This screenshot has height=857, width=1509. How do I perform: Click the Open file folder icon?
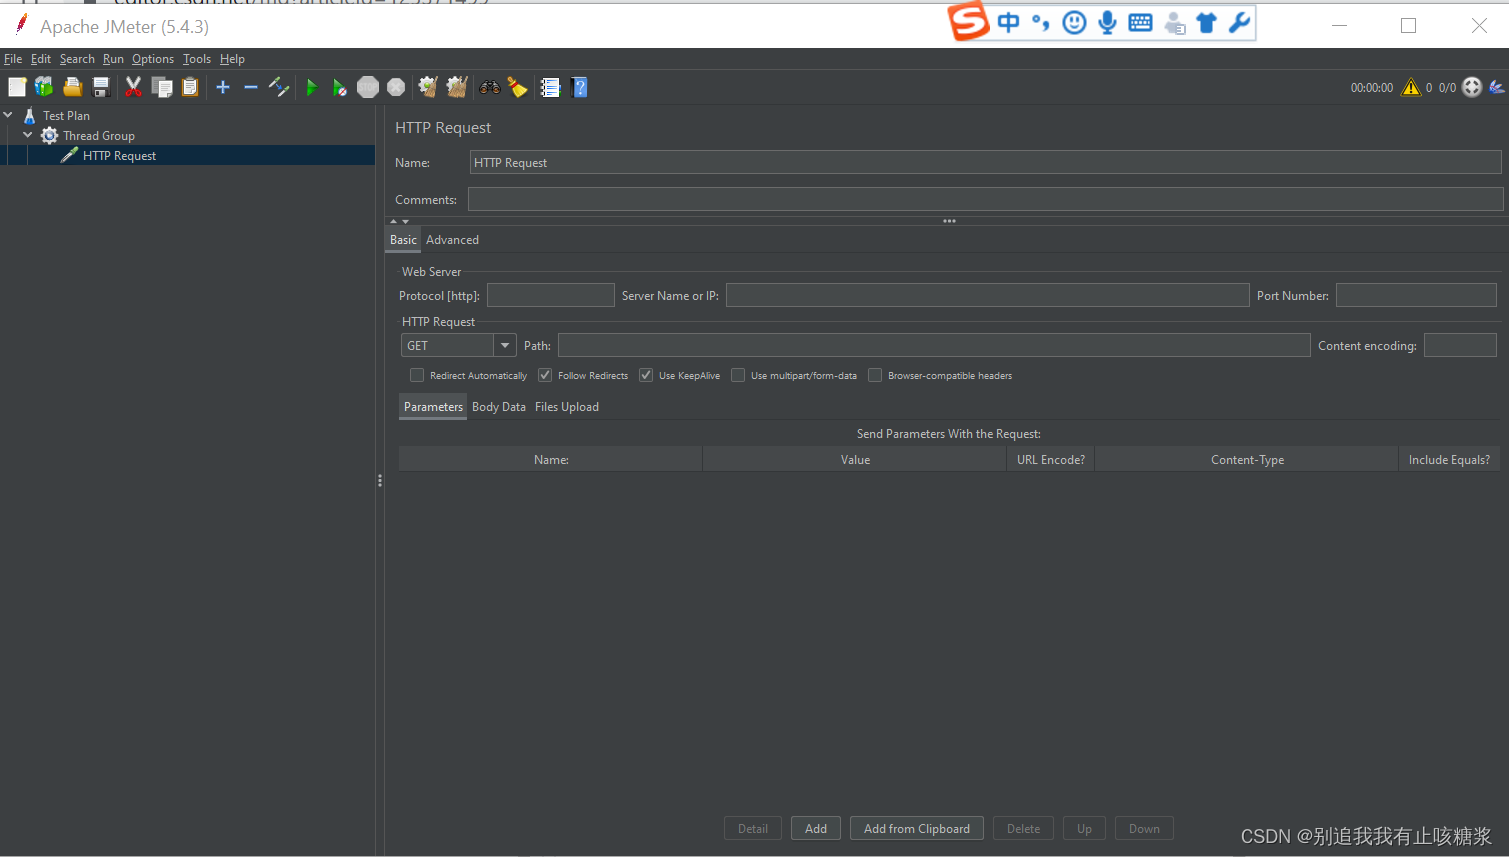click(72, 88)
